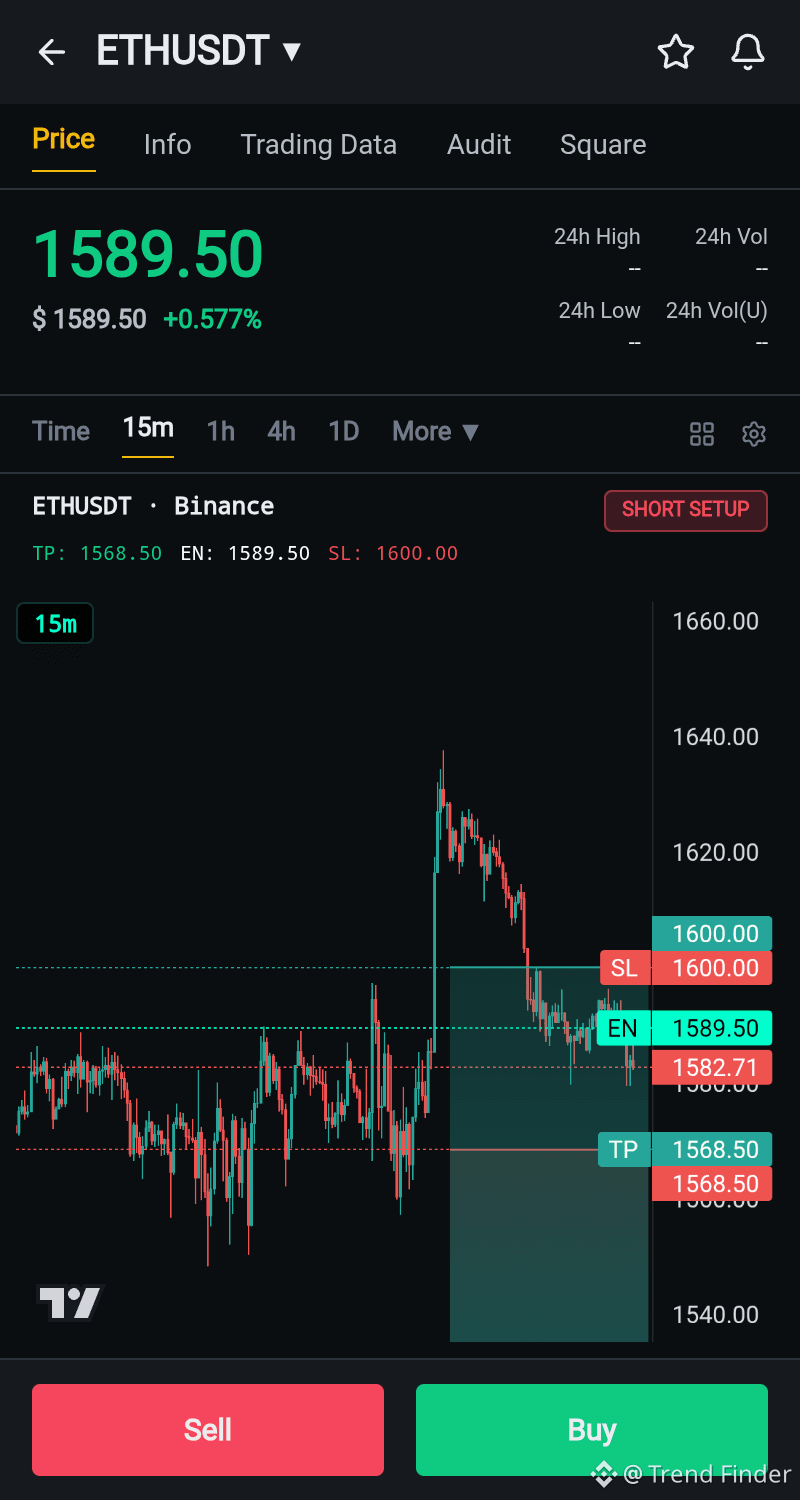Switch to the Info tab
800x1500 pixels.
tap(167, 145)
